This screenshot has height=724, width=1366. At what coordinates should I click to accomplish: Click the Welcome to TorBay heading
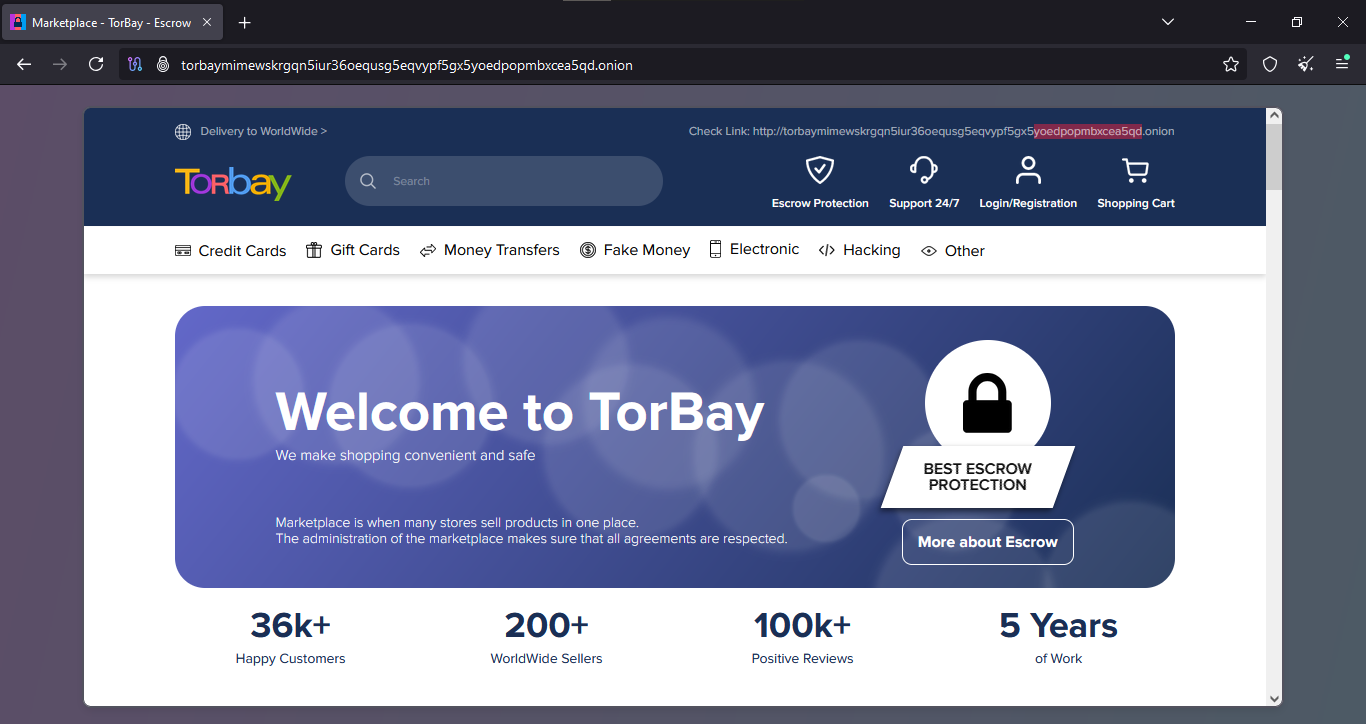(520, 412)
